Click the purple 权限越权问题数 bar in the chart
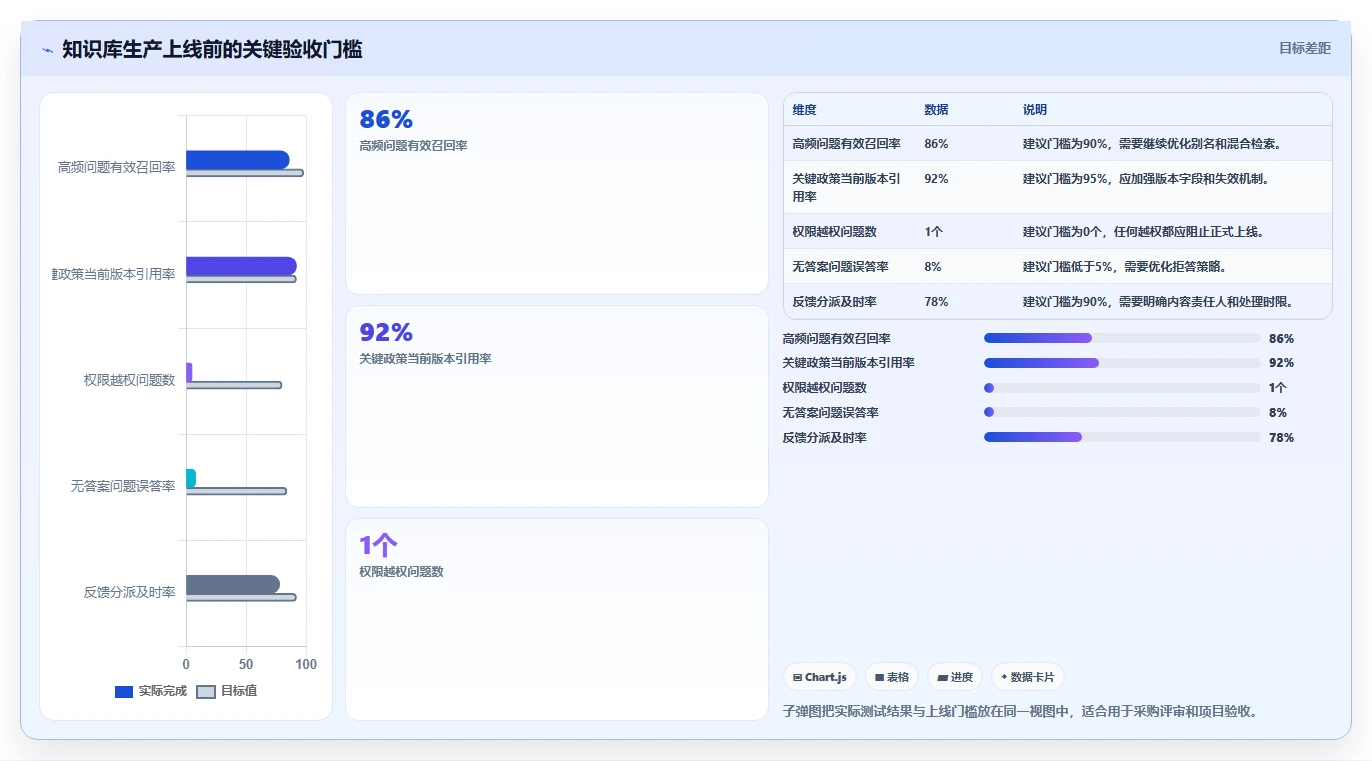The width and height of the screenshot is (1372, 761). click(189, 372)
